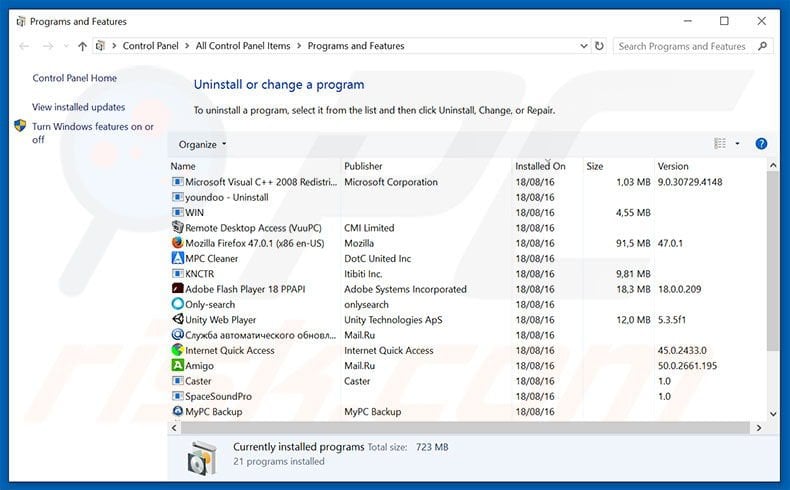Click the Adobe Flash Player 18 icon
Screen dimensions: 790x490
point(177,289)
